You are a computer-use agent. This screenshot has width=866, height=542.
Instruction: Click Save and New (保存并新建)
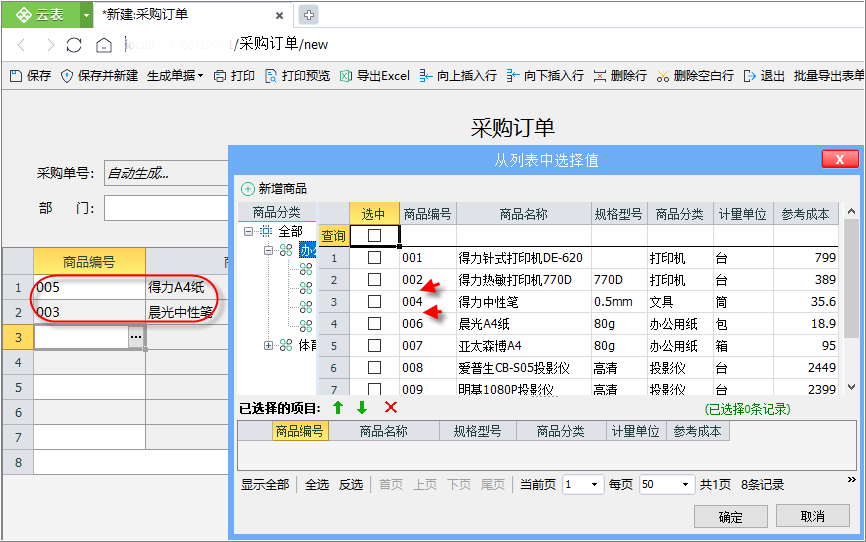(x=99, y=76)
